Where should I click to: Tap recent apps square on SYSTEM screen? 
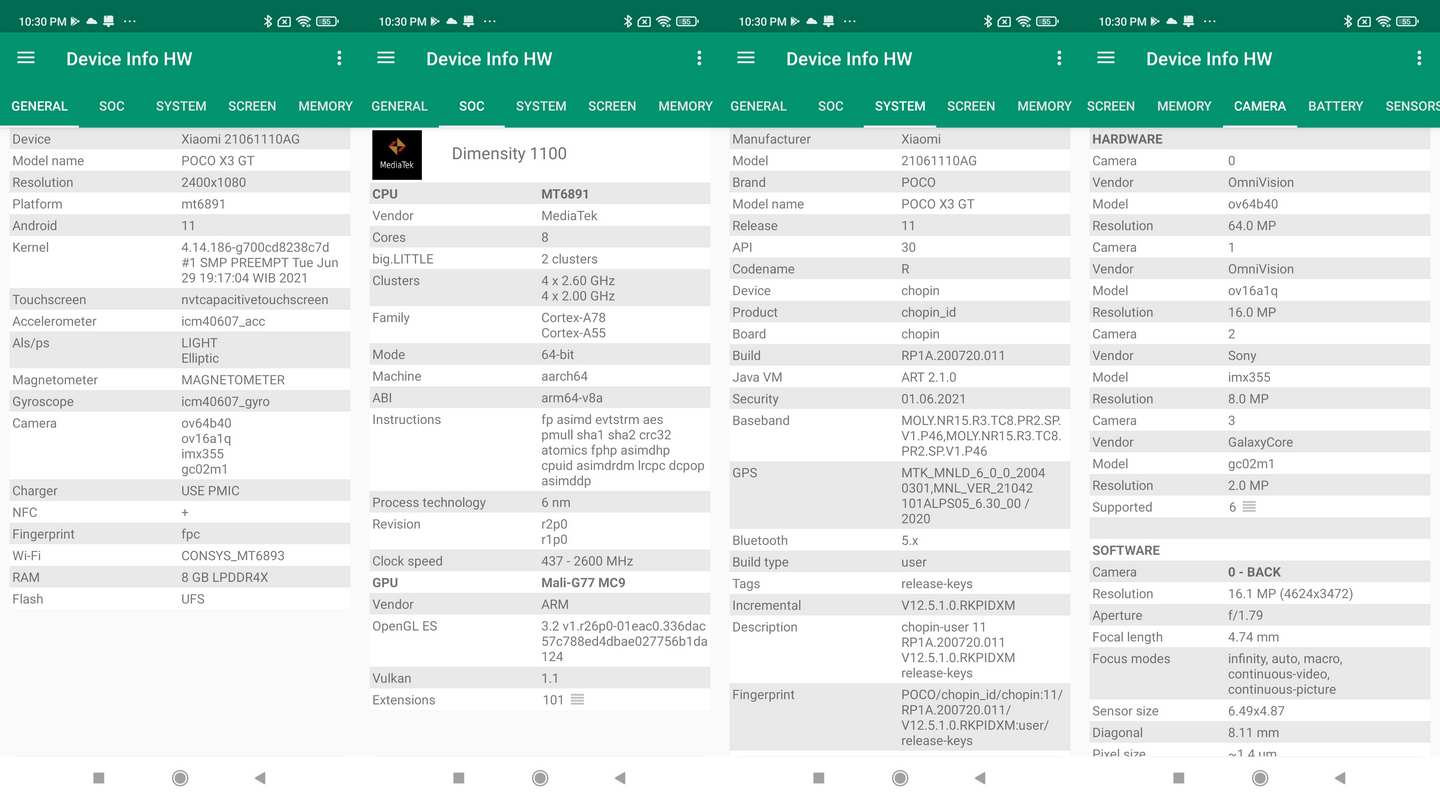[x=818, y=778]
